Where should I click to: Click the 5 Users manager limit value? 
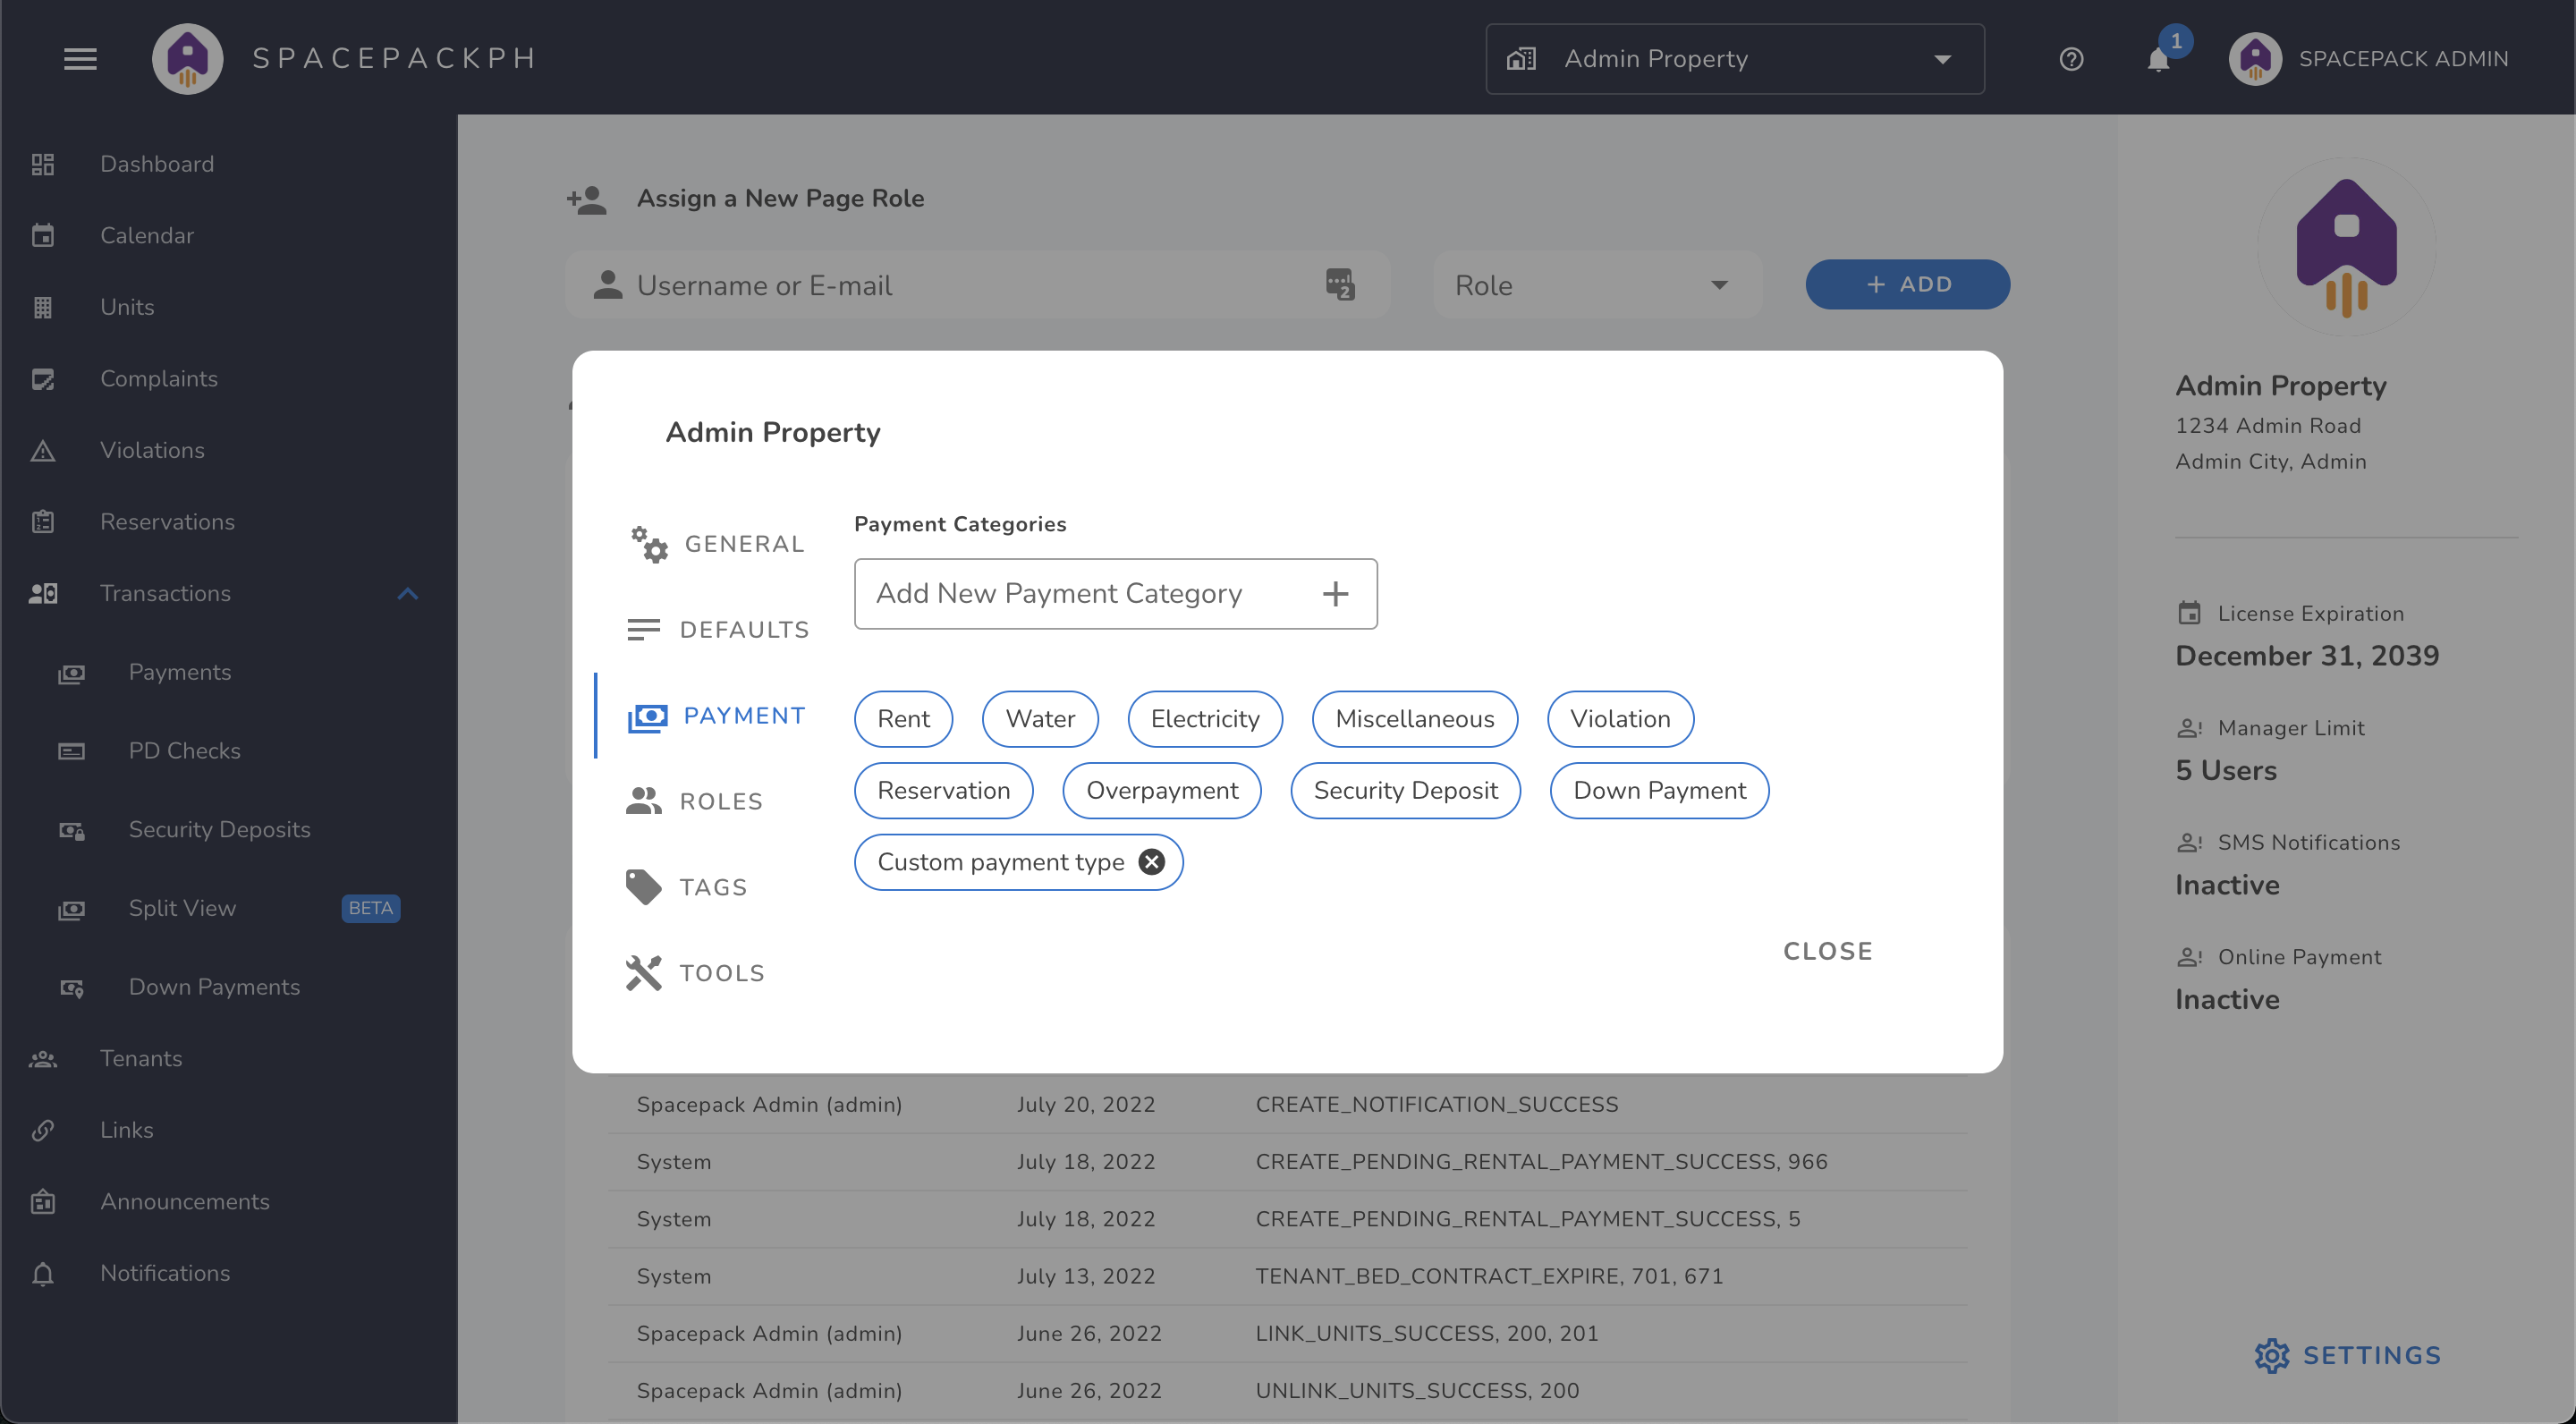(2226, 771)
